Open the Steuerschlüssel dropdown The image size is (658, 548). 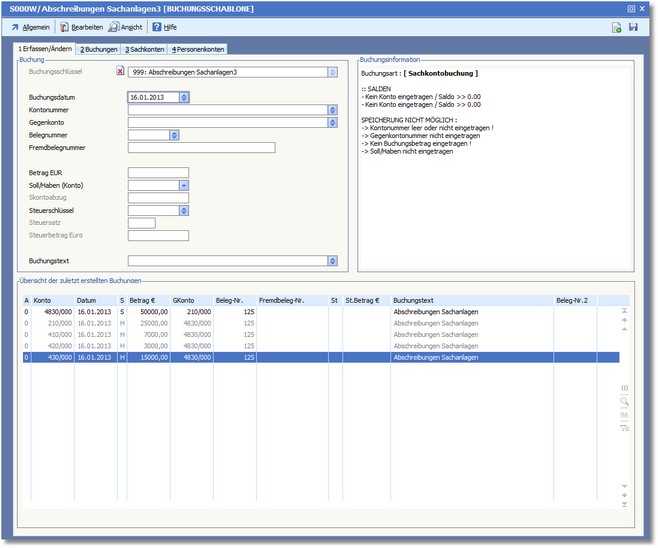click(x=184, y=211)
